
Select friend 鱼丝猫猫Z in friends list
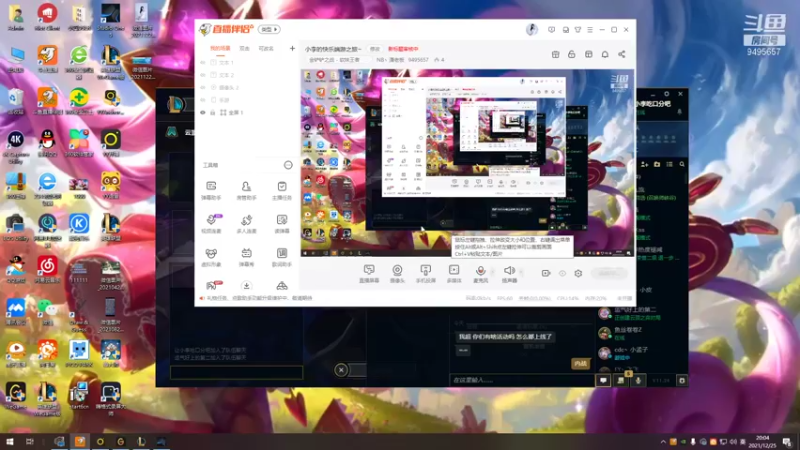(640, 333)
